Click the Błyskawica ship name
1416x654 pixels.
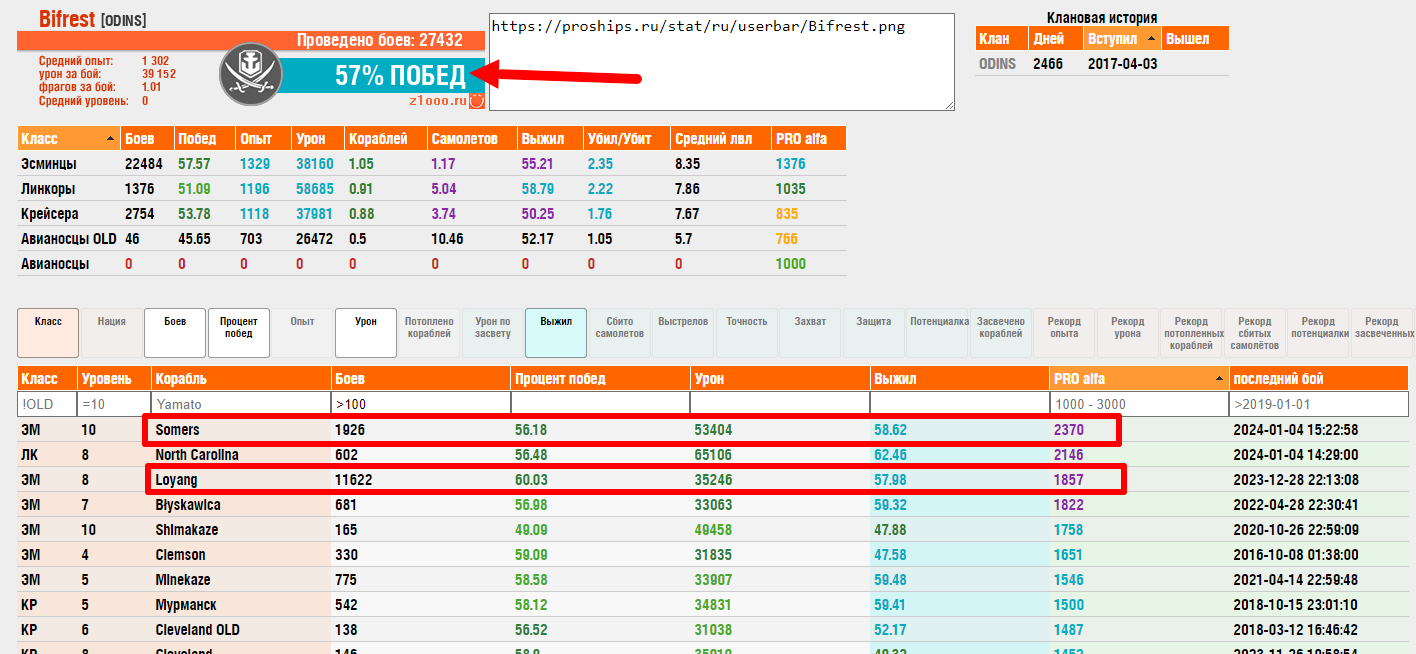(x=188, y=505)
